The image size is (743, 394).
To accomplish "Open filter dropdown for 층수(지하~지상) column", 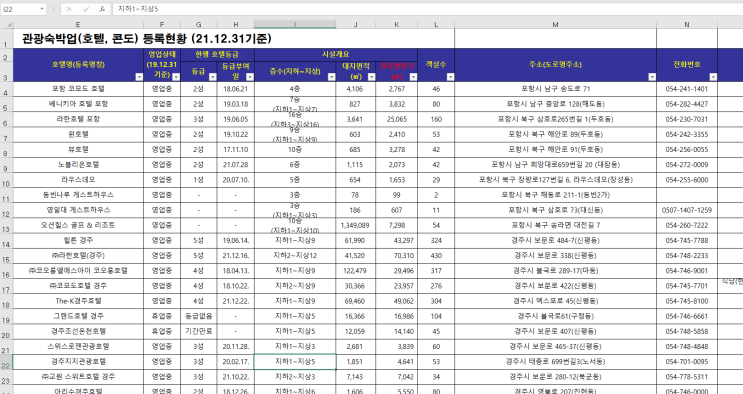I will coord(331,77).
